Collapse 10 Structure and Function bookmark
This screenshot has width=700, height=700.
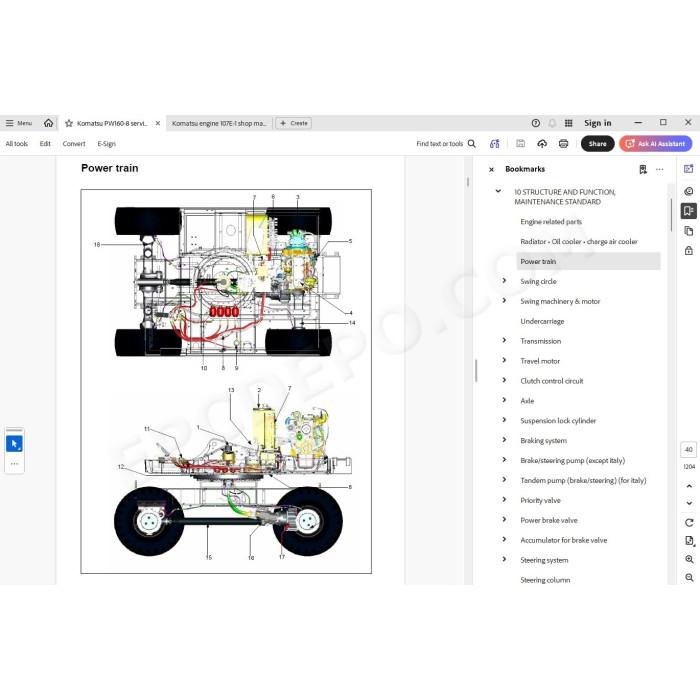click(x=498, y=191)
